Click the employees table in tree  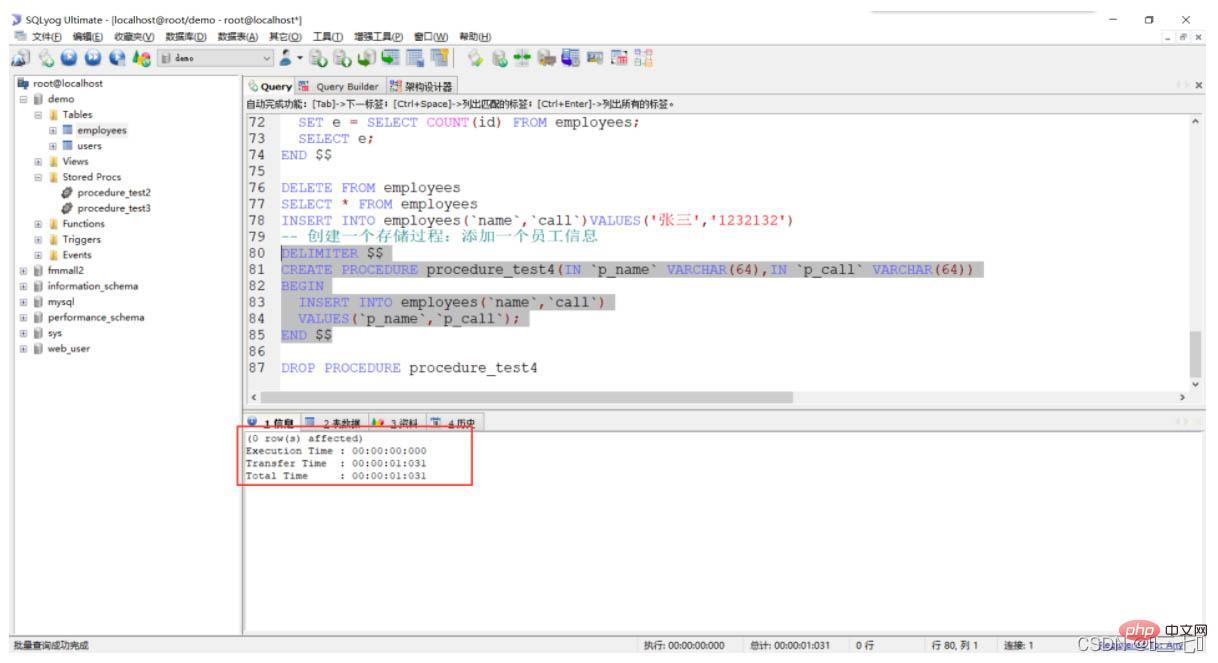101,130
